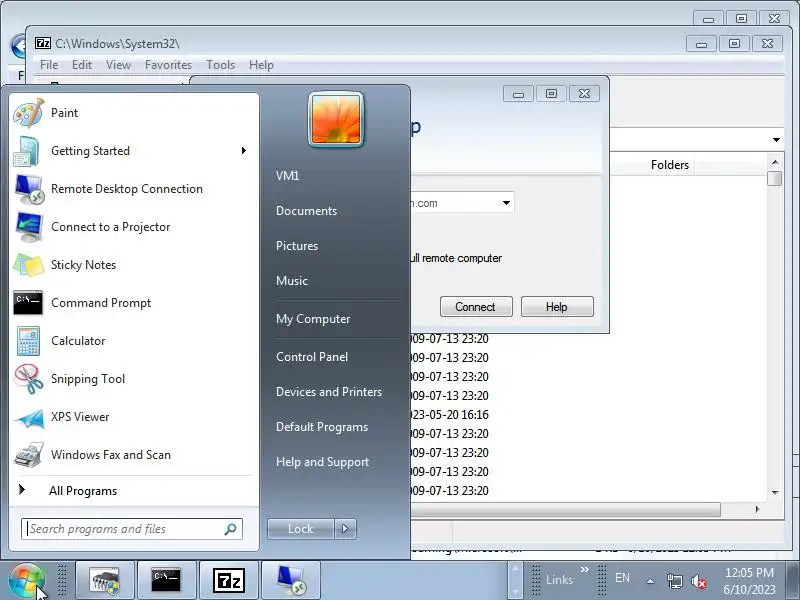This screenshot has height=600, width=800.
Task: Open File menu in 7-Zip
Action: click(x=49, y=65)
